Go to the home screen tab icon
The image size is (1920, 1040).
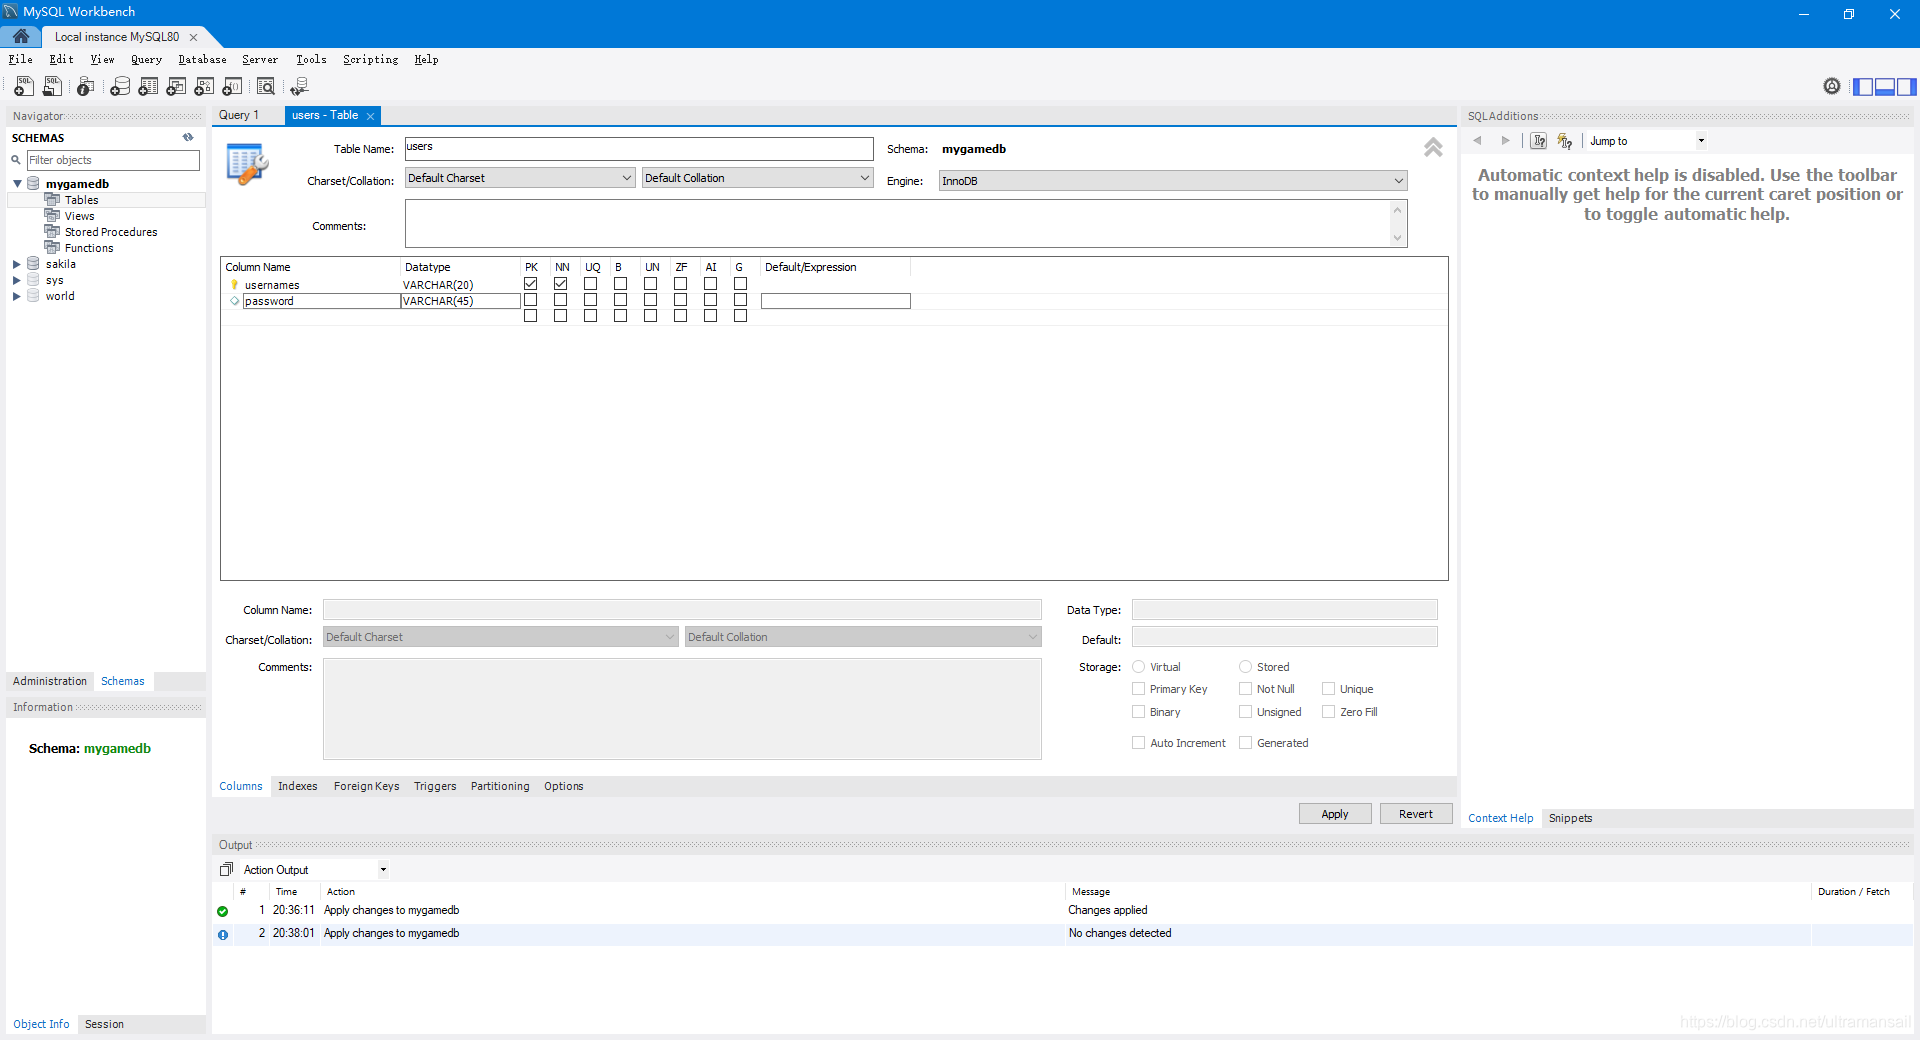(21, 36)
